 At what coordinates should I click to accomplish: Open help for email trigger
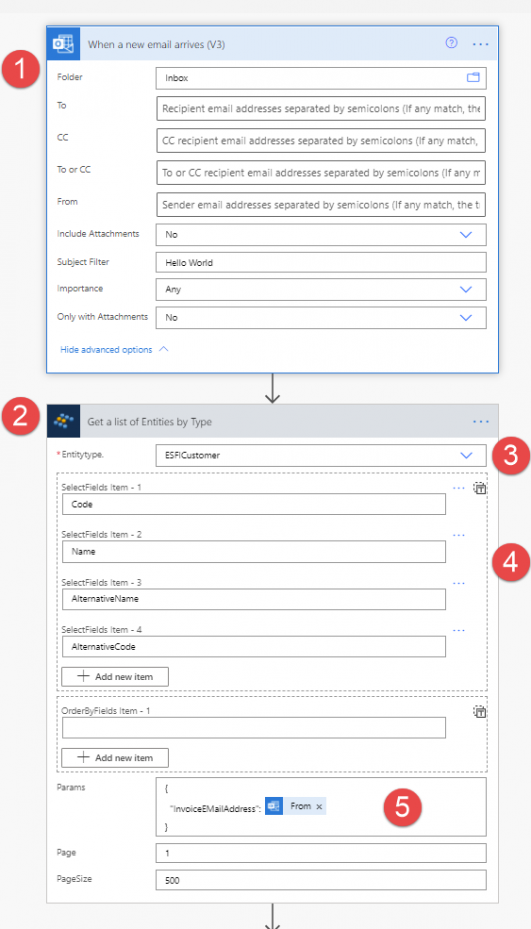click(452, 43)
